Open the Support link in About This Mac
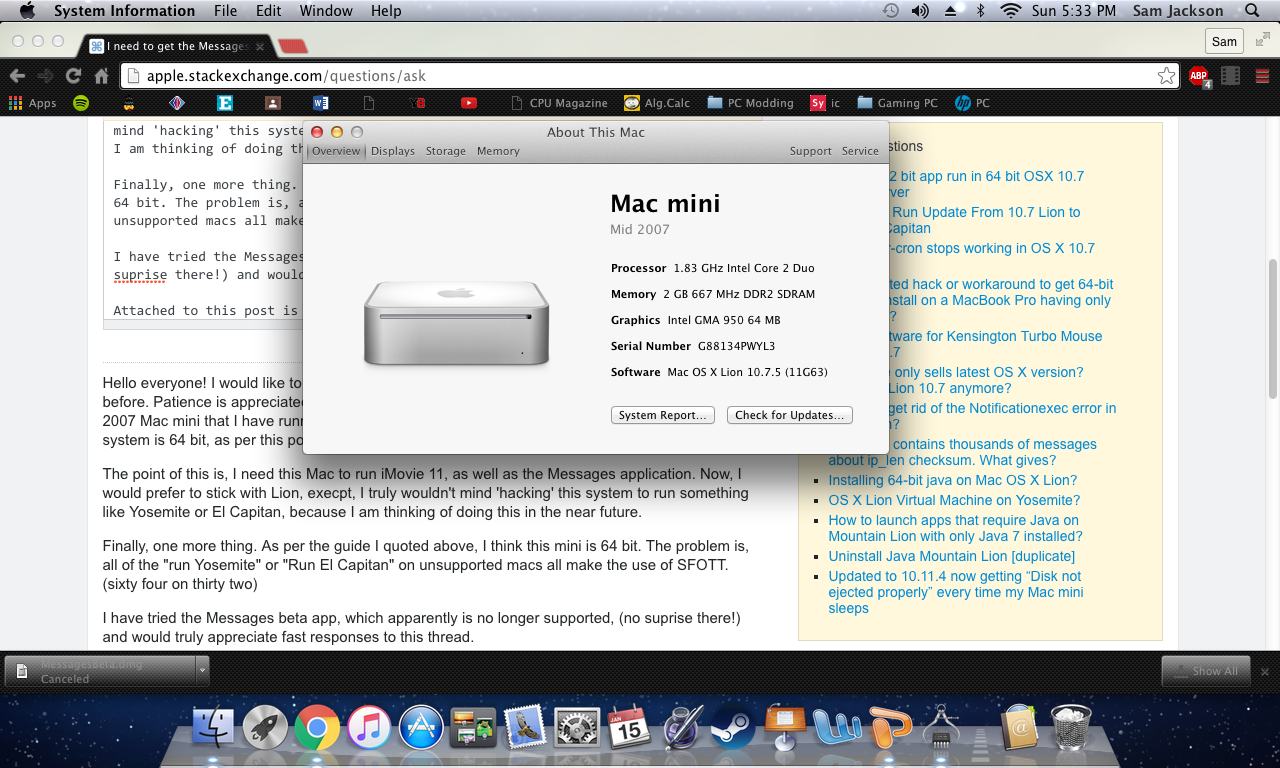 (810, 151)
